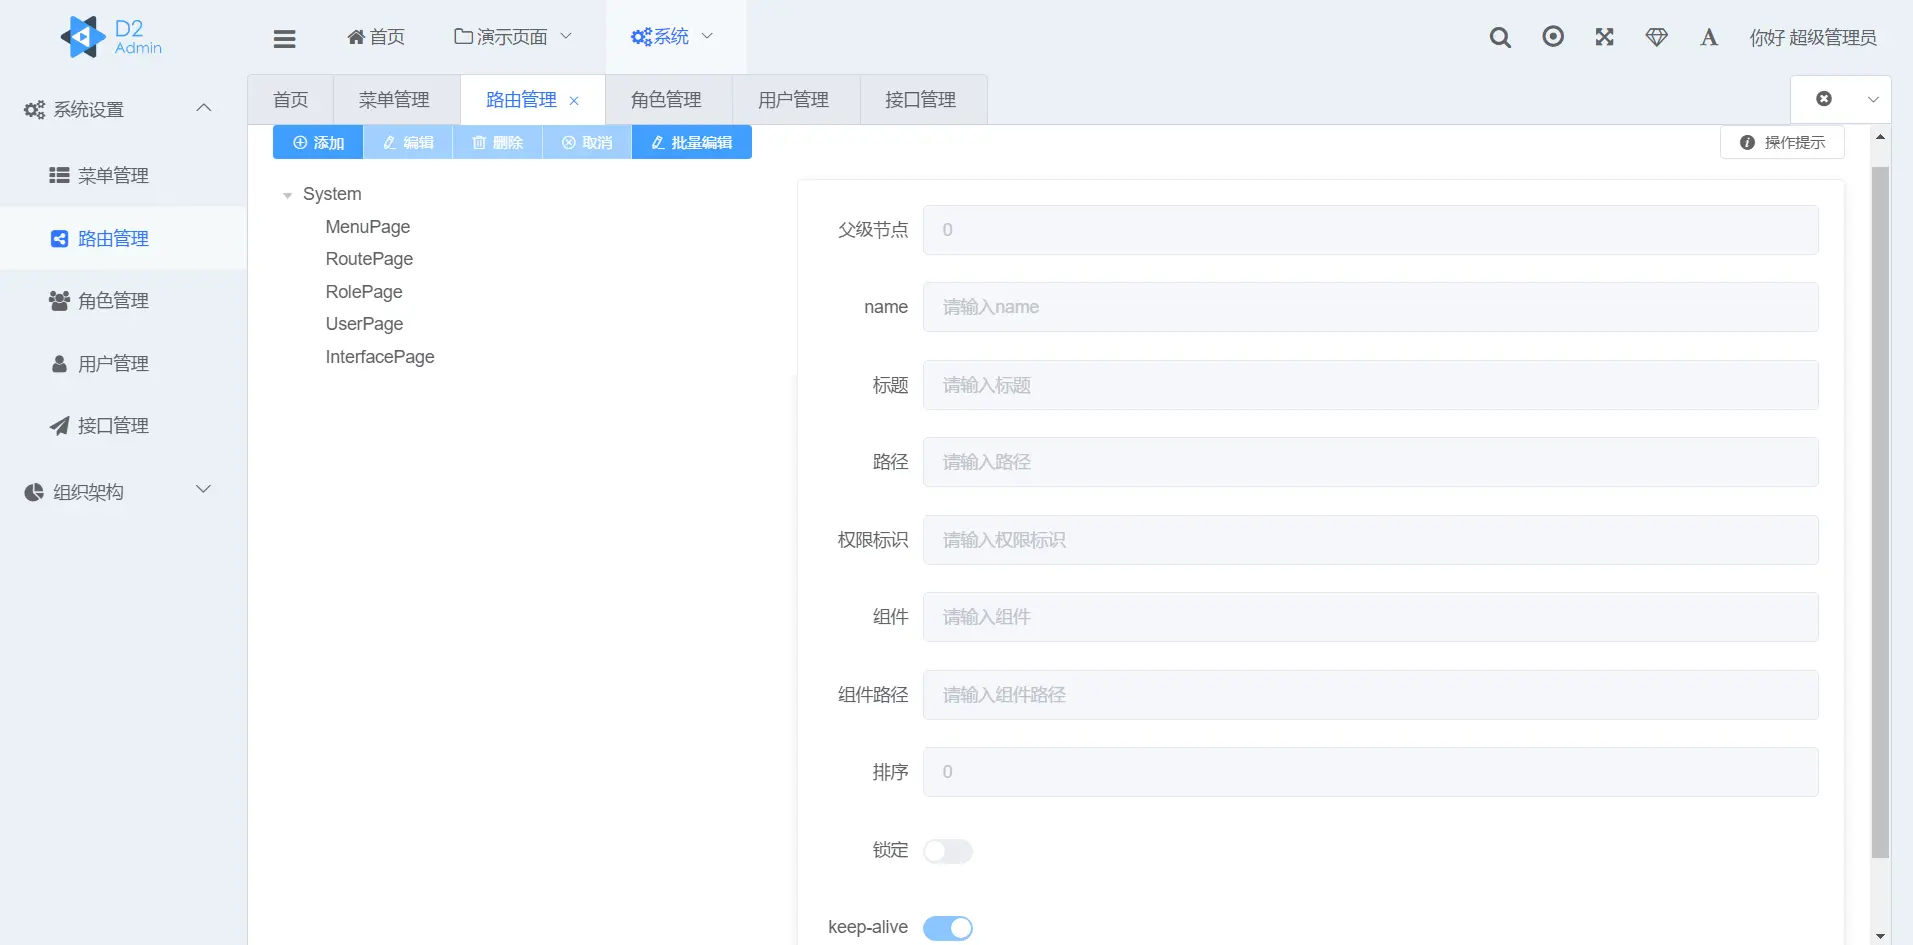Open the tab options dropdown arrow
The image size is (1913, 945).
tap(1873, 99)
